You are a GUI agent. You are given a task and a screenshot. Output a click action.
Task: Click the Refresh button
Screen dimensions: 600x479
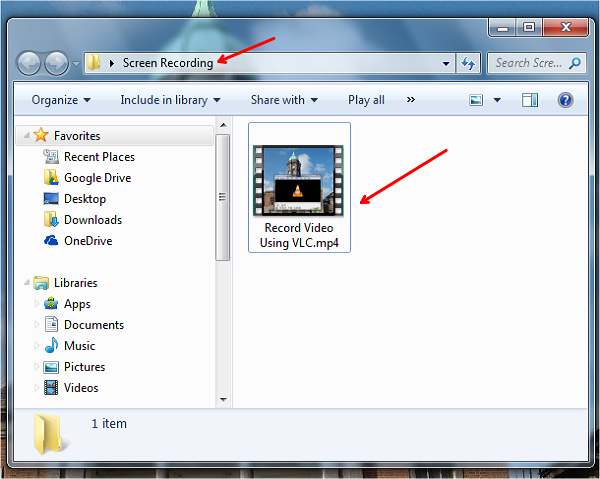[x=468, y=63]
